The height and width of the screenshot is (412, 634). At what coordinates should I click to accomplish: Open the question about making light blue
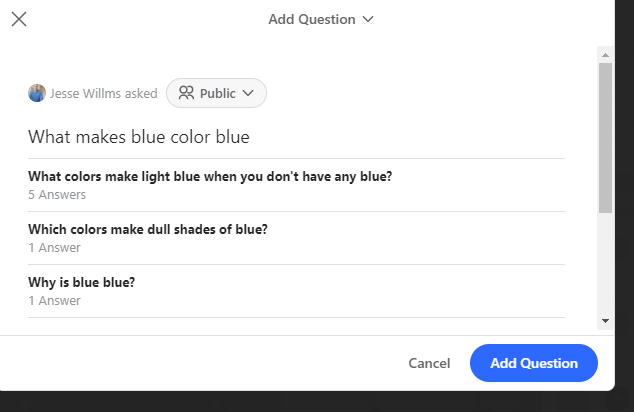coord(210,176)
